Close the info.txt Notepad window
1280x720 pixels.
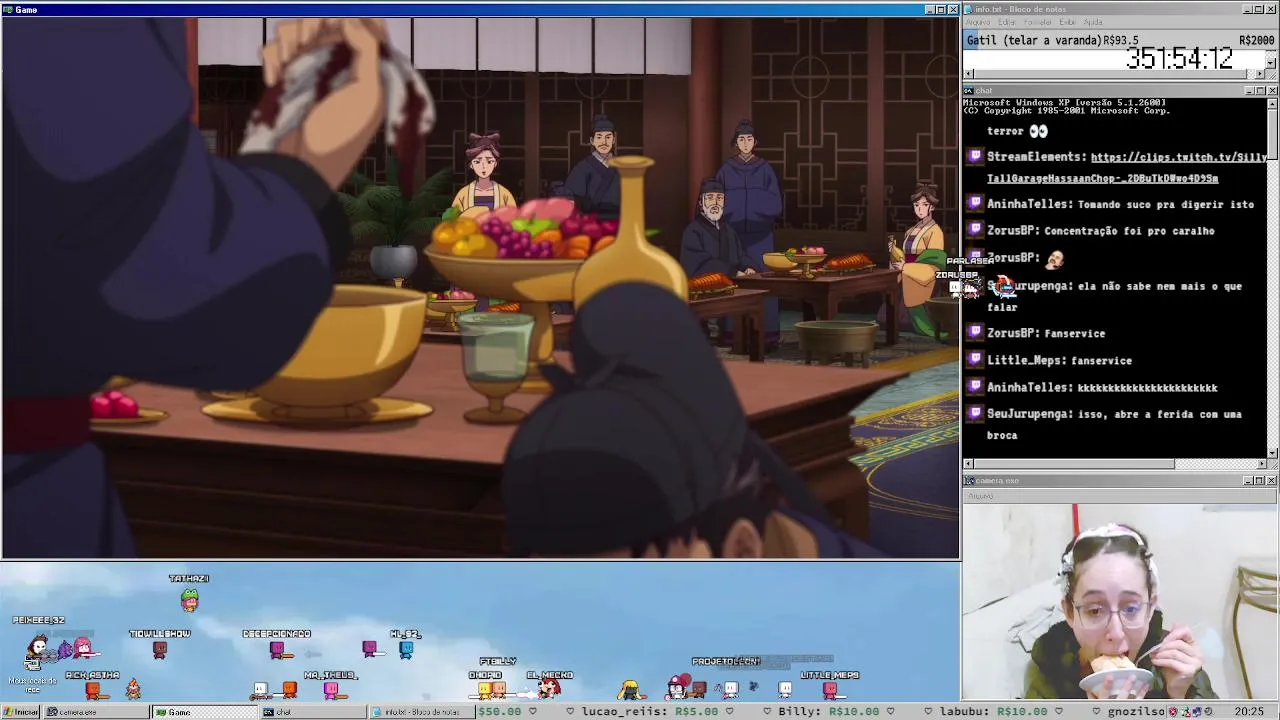pyautogui.click(x=1271, y=9)
